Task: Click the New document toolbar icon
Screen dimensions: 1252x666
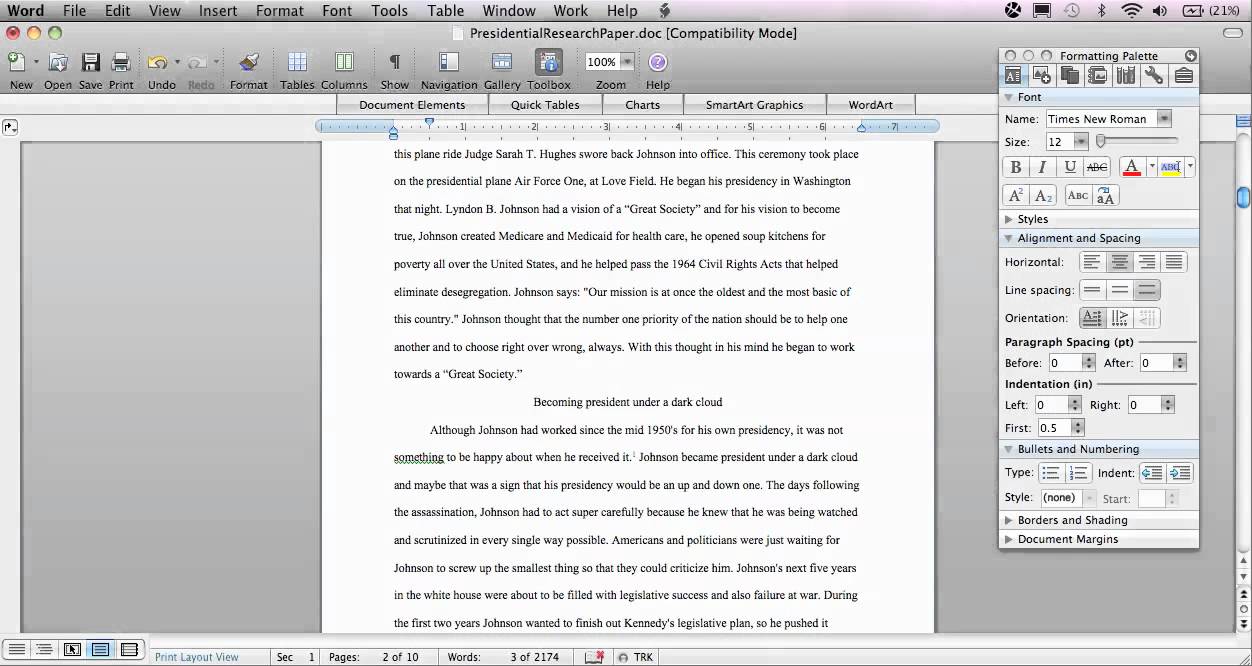Action: [18, 62]
